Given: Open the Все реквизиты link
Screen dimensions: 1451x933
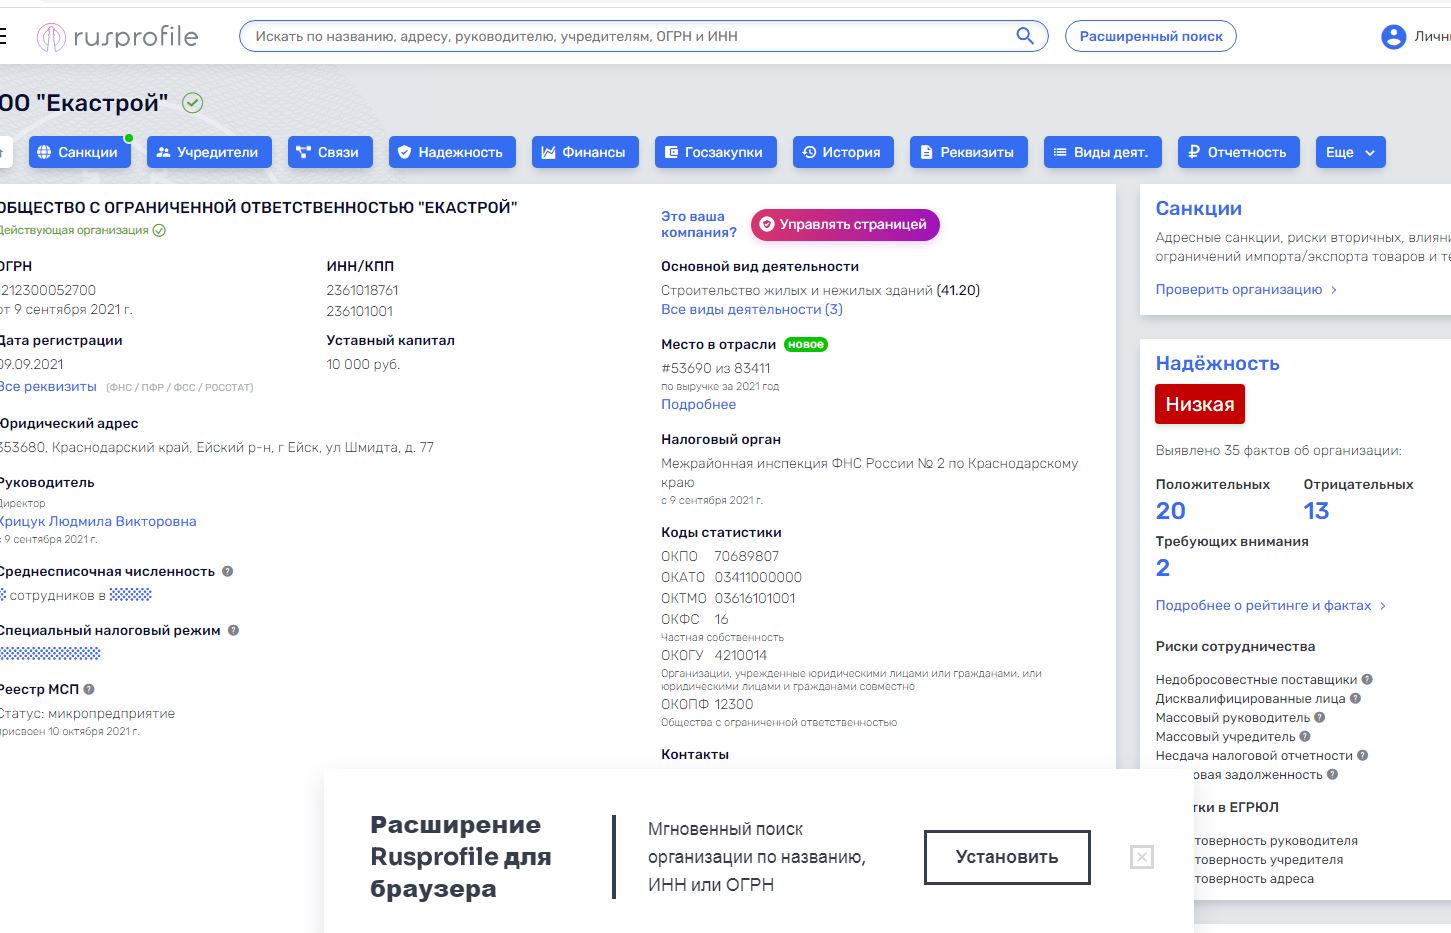Looking at the screenshot, I should click(48, 386).
